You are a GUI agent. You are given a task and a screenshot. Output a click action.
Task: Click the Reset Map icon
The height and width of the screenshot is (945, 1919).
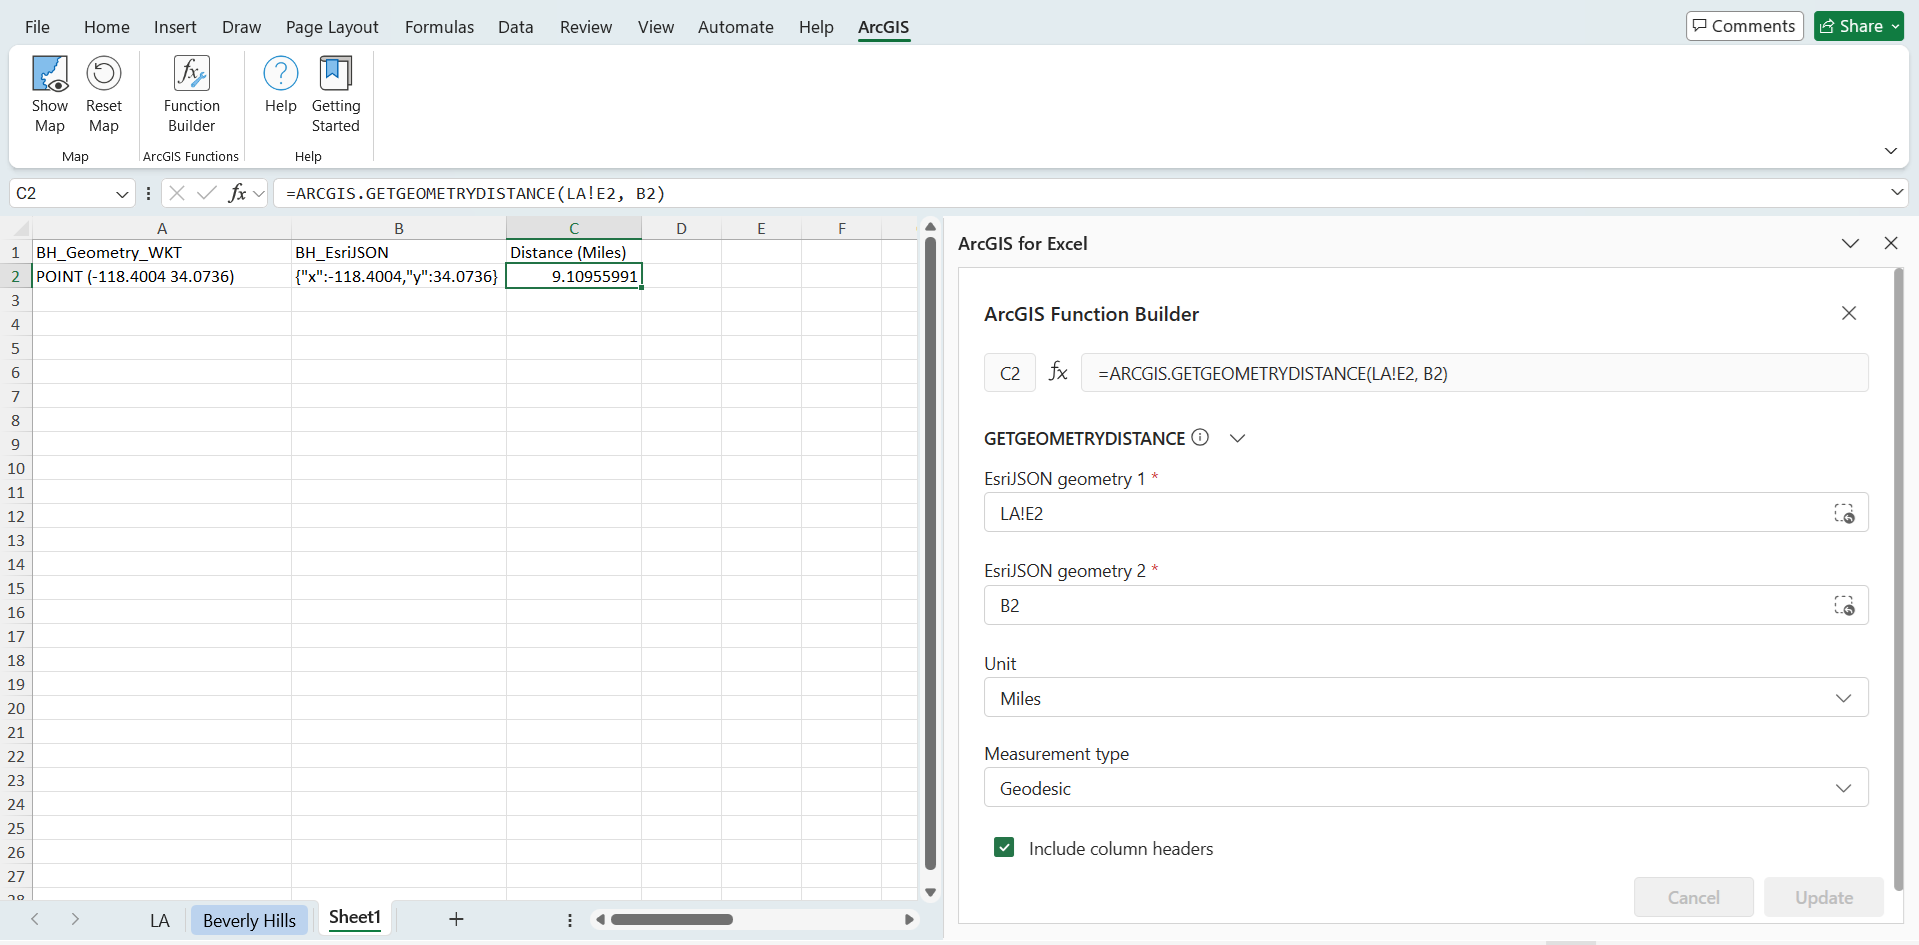coord(104,94)
